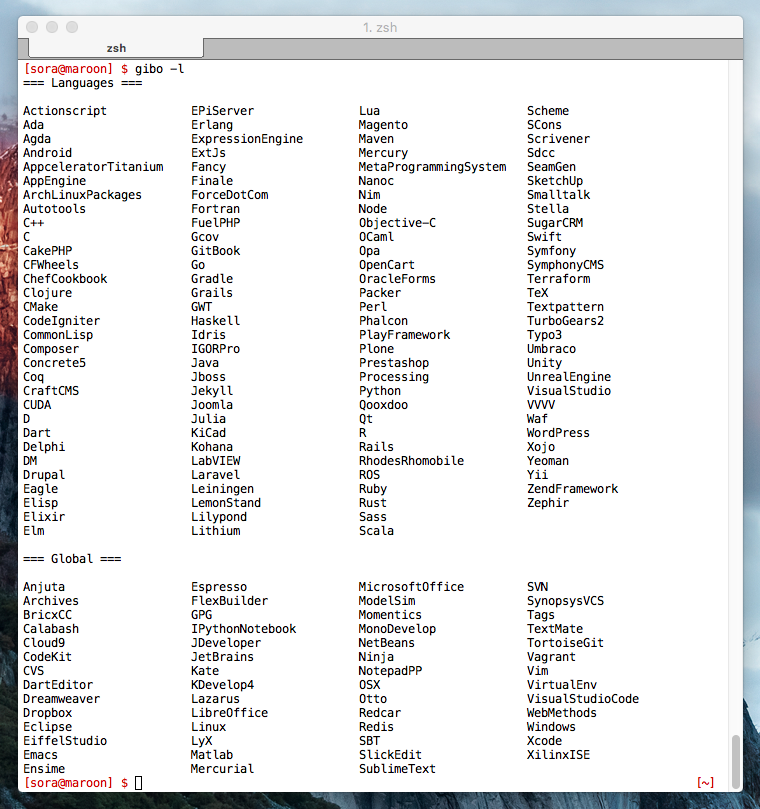The width and height of the screenshot is (760, 809).
Task: Click the "EiffelStudio" entry
Action: point(65,740)
